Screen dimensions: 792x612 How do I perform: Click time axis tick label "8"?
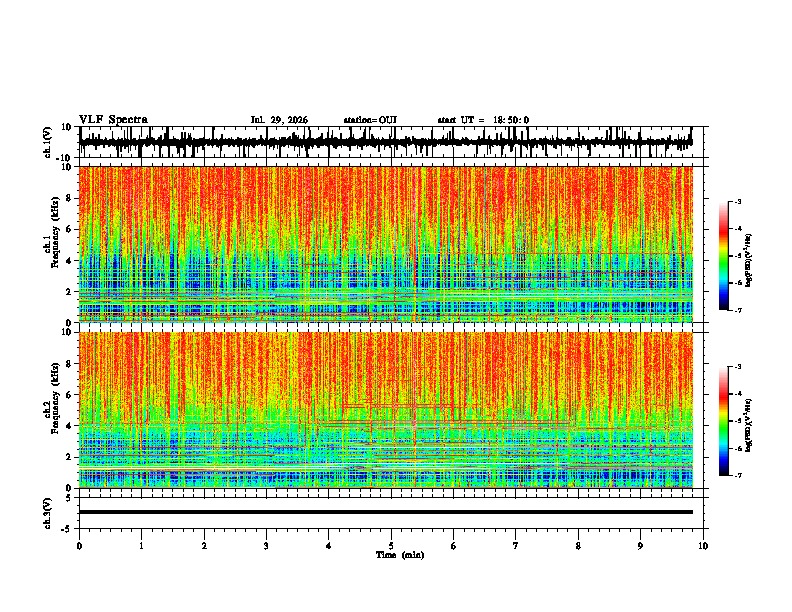pos(578,546)
